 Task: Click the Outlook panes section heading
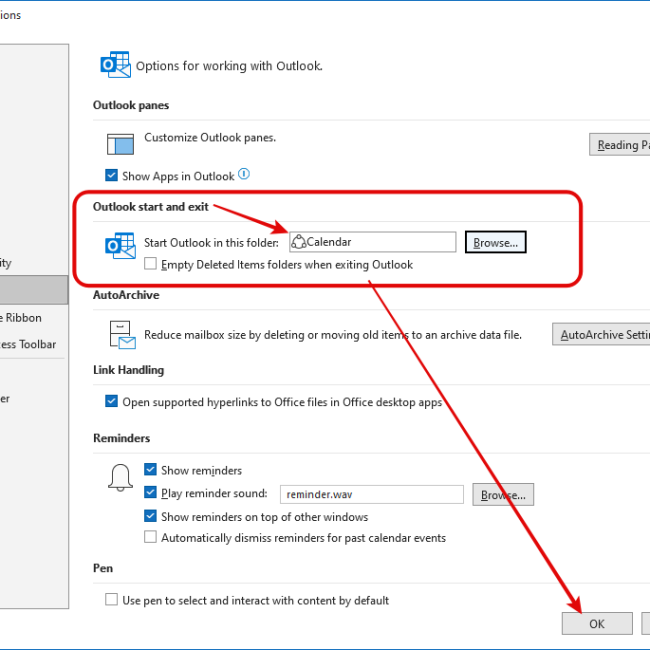pyautogui.click(x=131, y=105)
